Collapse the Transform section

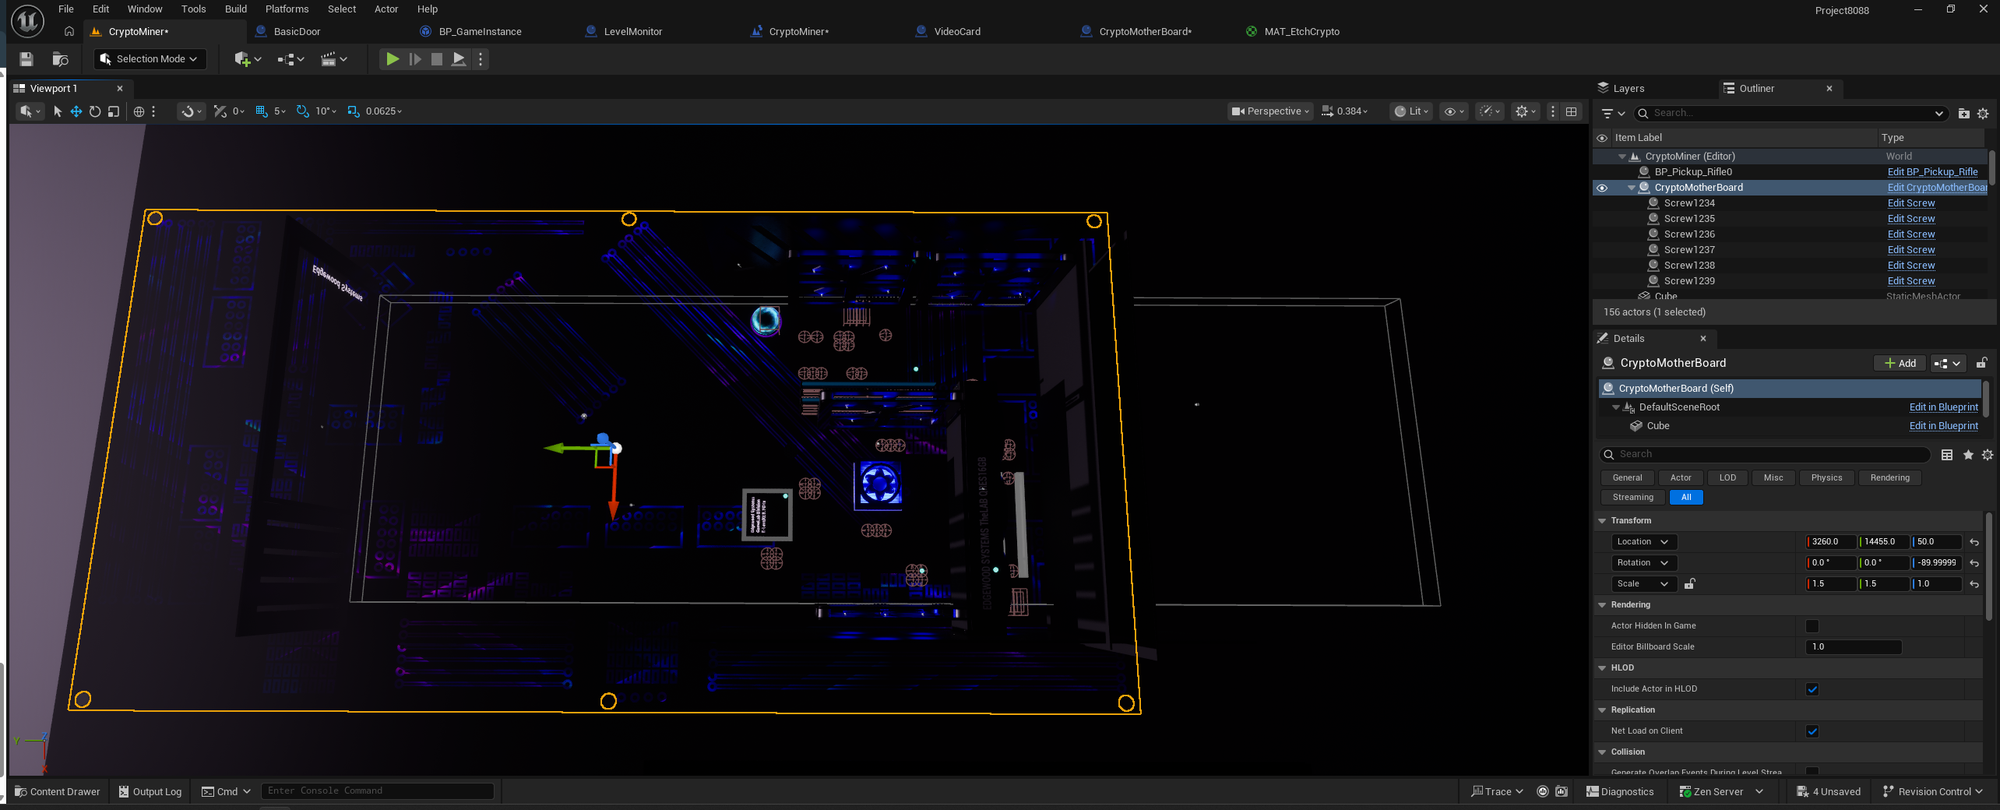click(1603, 521)
